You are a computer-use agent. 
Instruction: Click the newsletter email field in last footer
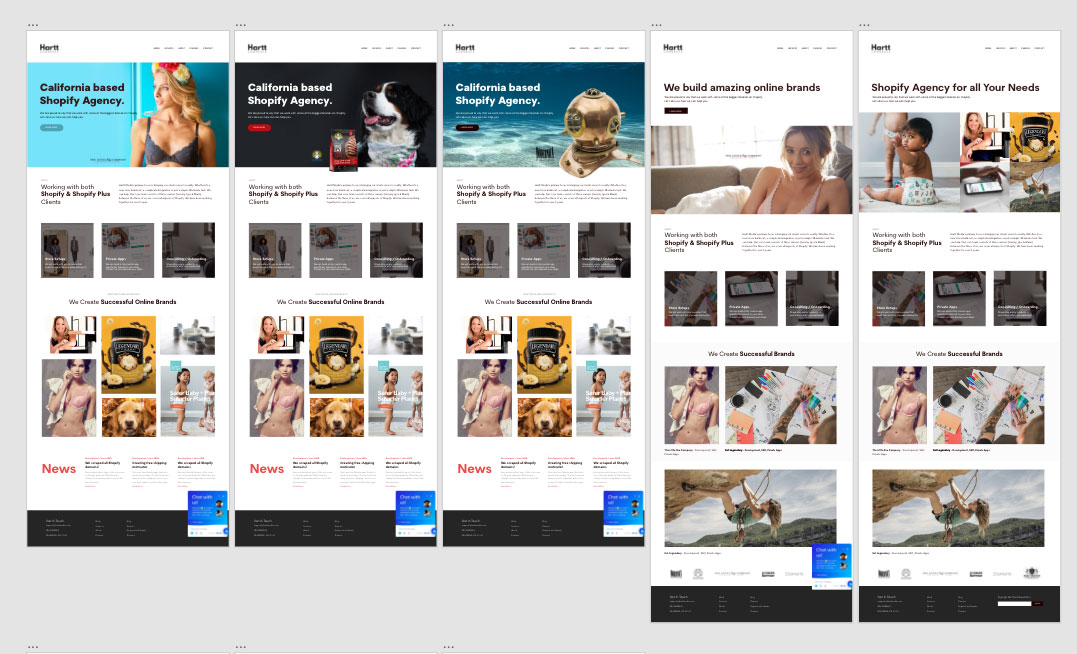coord(1014,603)
